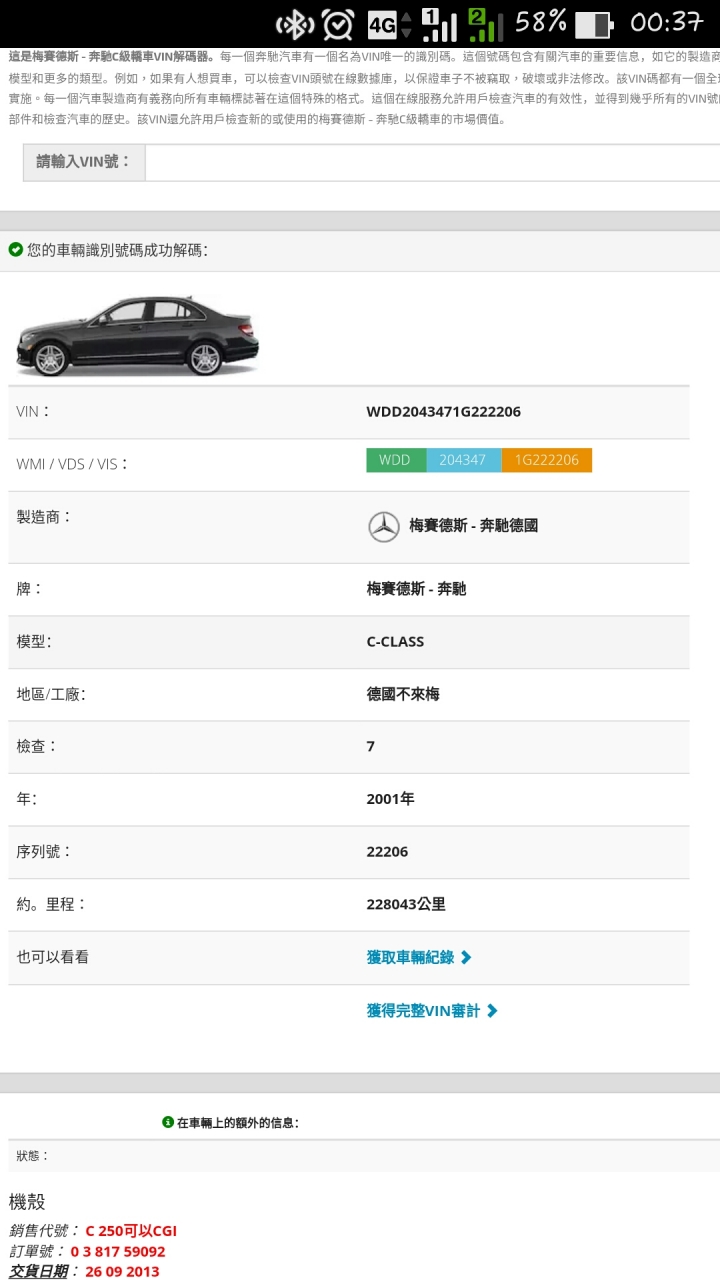720x1280 pixels.
Task: Click the order number 0 3 817 59092
Action: 118,1251
